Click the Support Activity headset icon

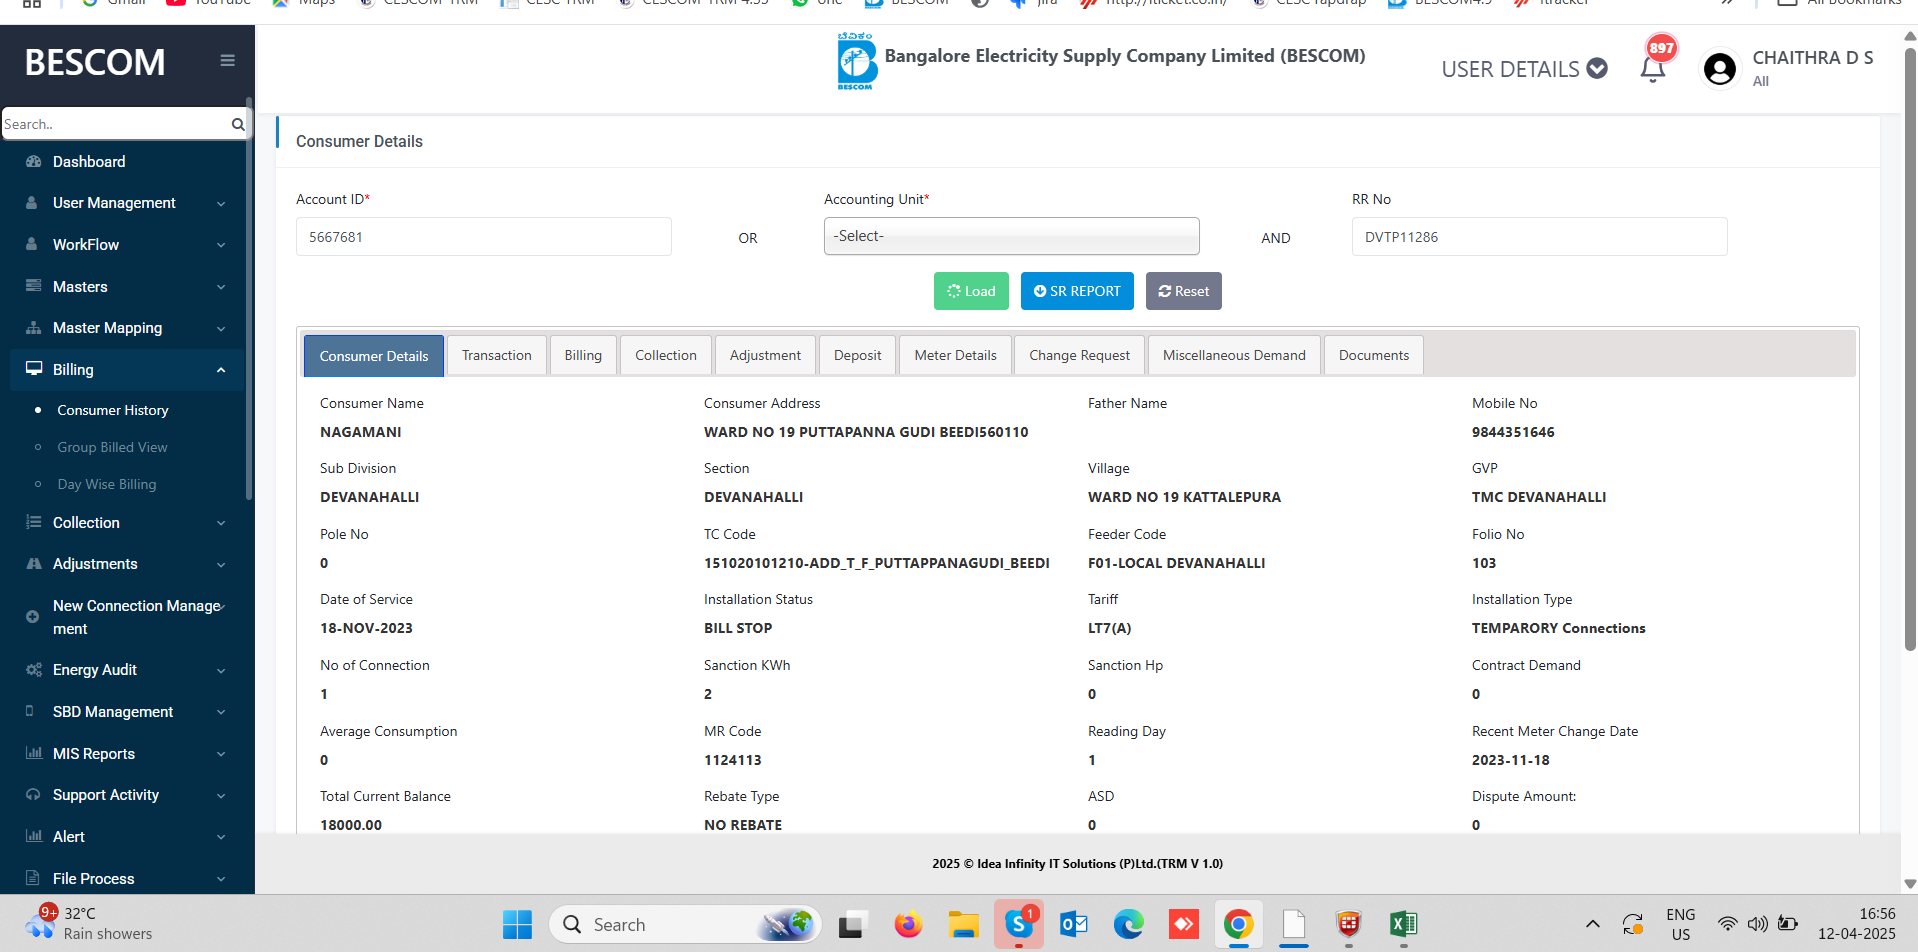[x=33, y=794]
